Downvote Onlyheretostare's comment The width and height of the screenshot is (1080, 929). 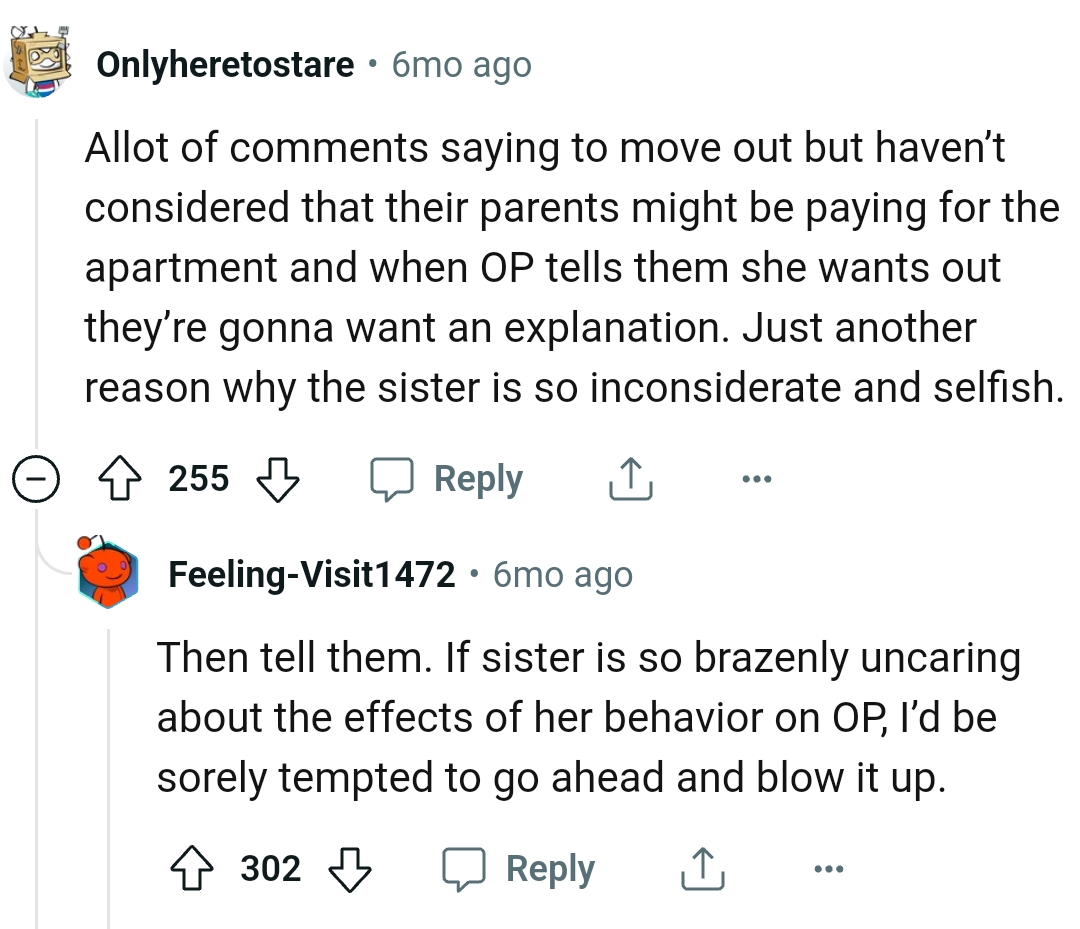(x=278, y=478)
